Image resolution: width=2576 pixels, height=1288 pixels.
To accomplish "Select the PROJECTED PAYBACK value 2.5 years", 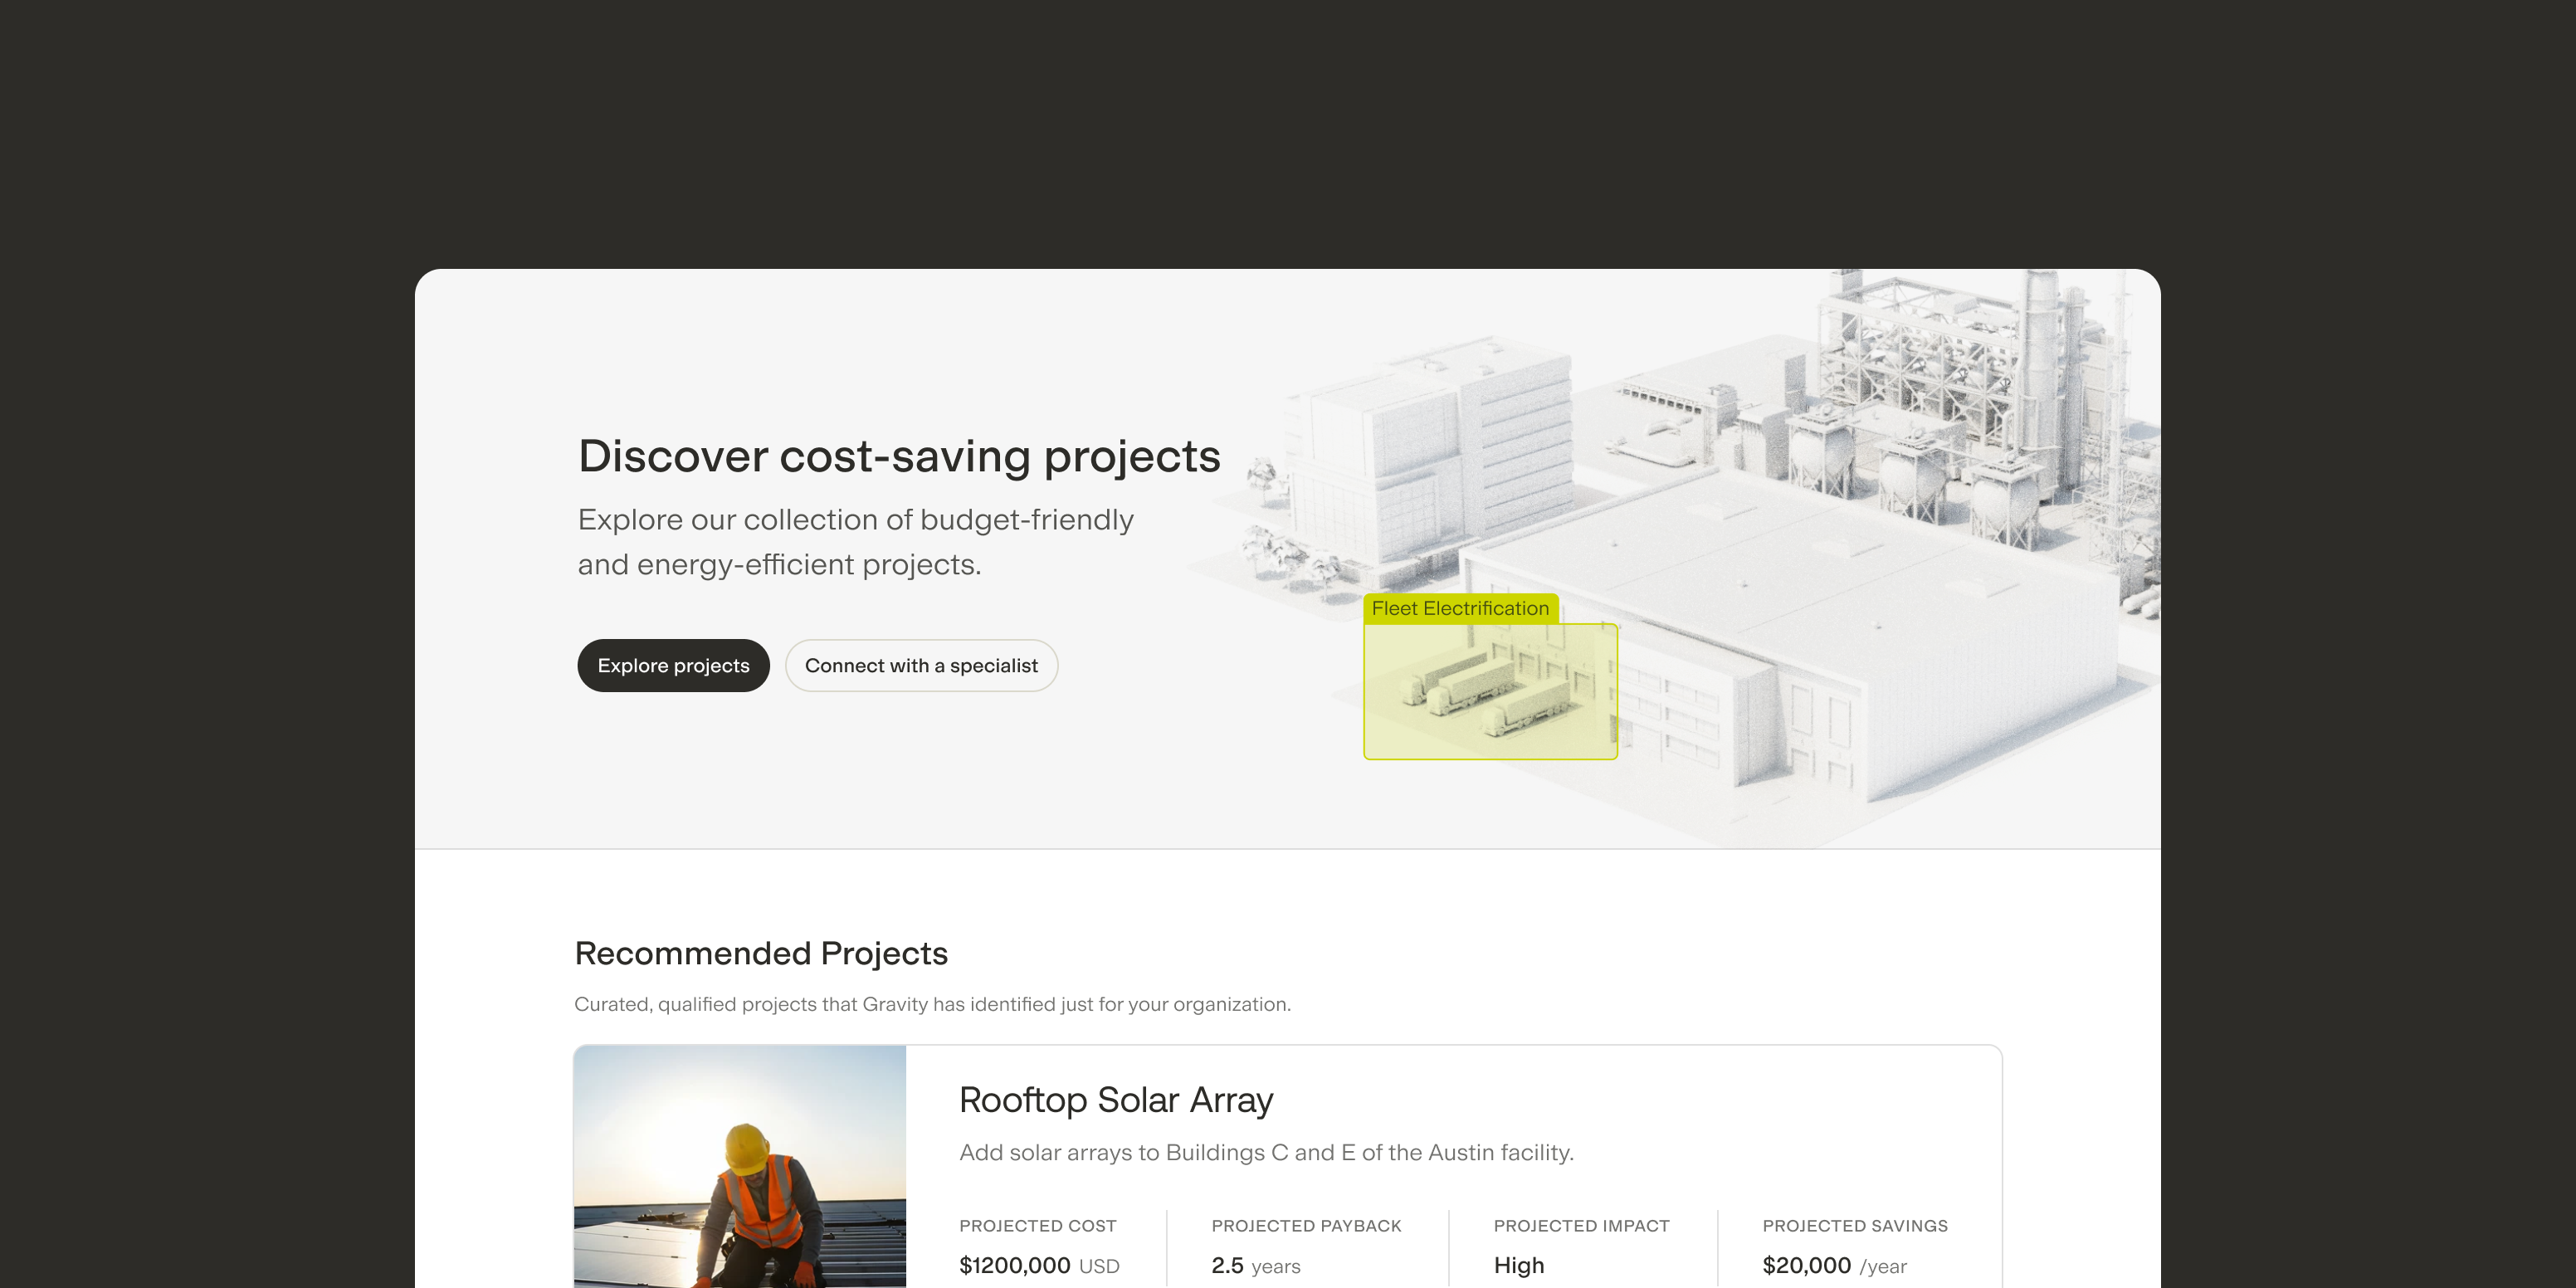I will [x=1255, y=1264].
